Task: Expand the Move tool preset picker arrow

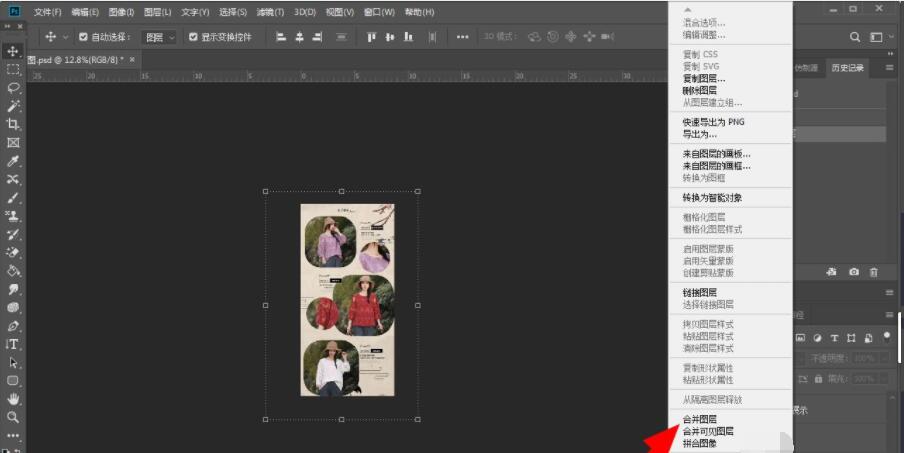Action: (x=66, y=37)
